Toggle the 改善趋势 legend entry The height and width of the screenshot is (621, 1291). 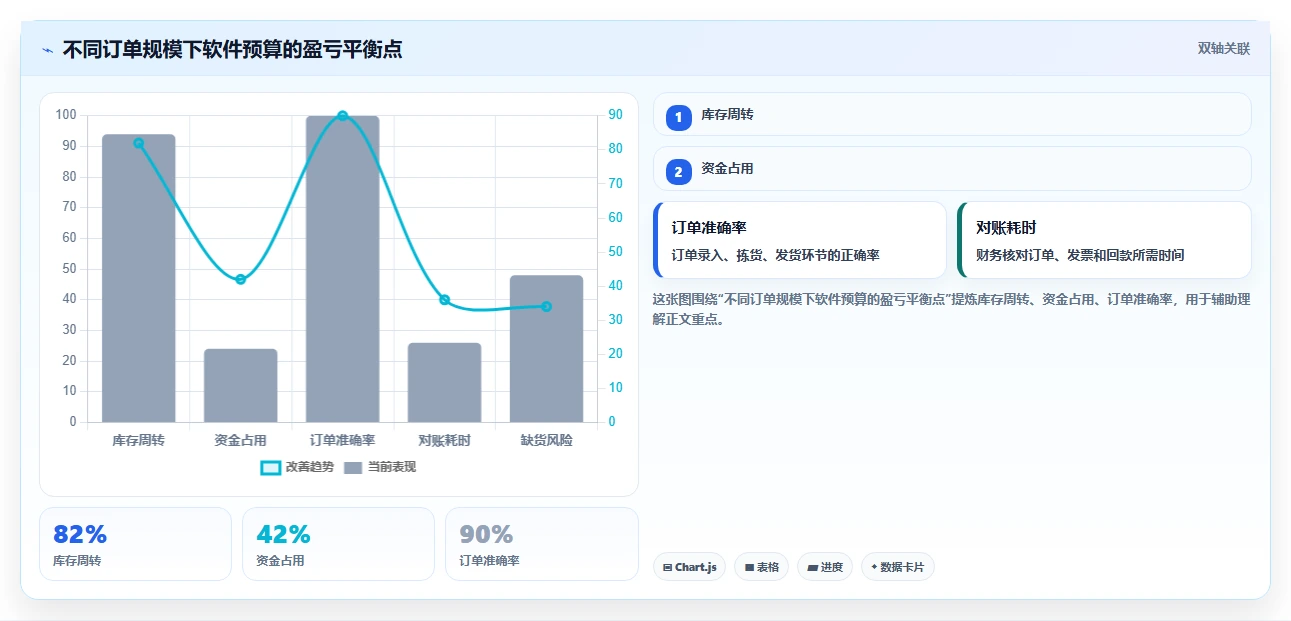[x=296, y=467]
